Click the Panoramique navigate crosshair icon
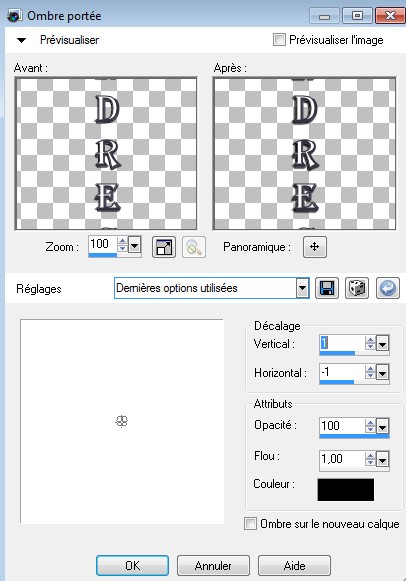406x581 pixels. (315, 247)
